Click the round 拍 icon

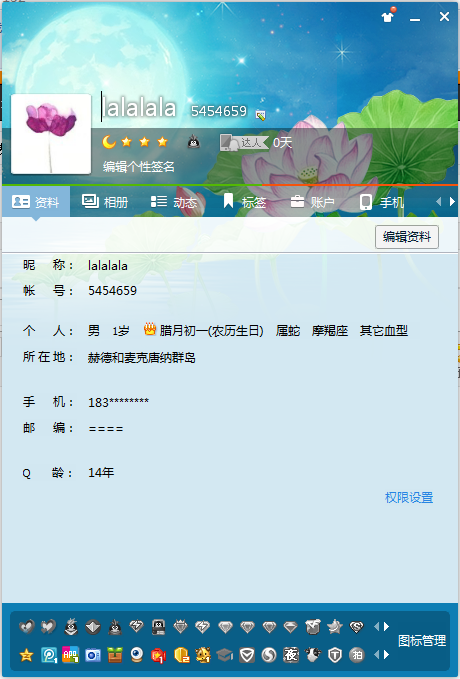pyautogui.click(x=357, y=655)
